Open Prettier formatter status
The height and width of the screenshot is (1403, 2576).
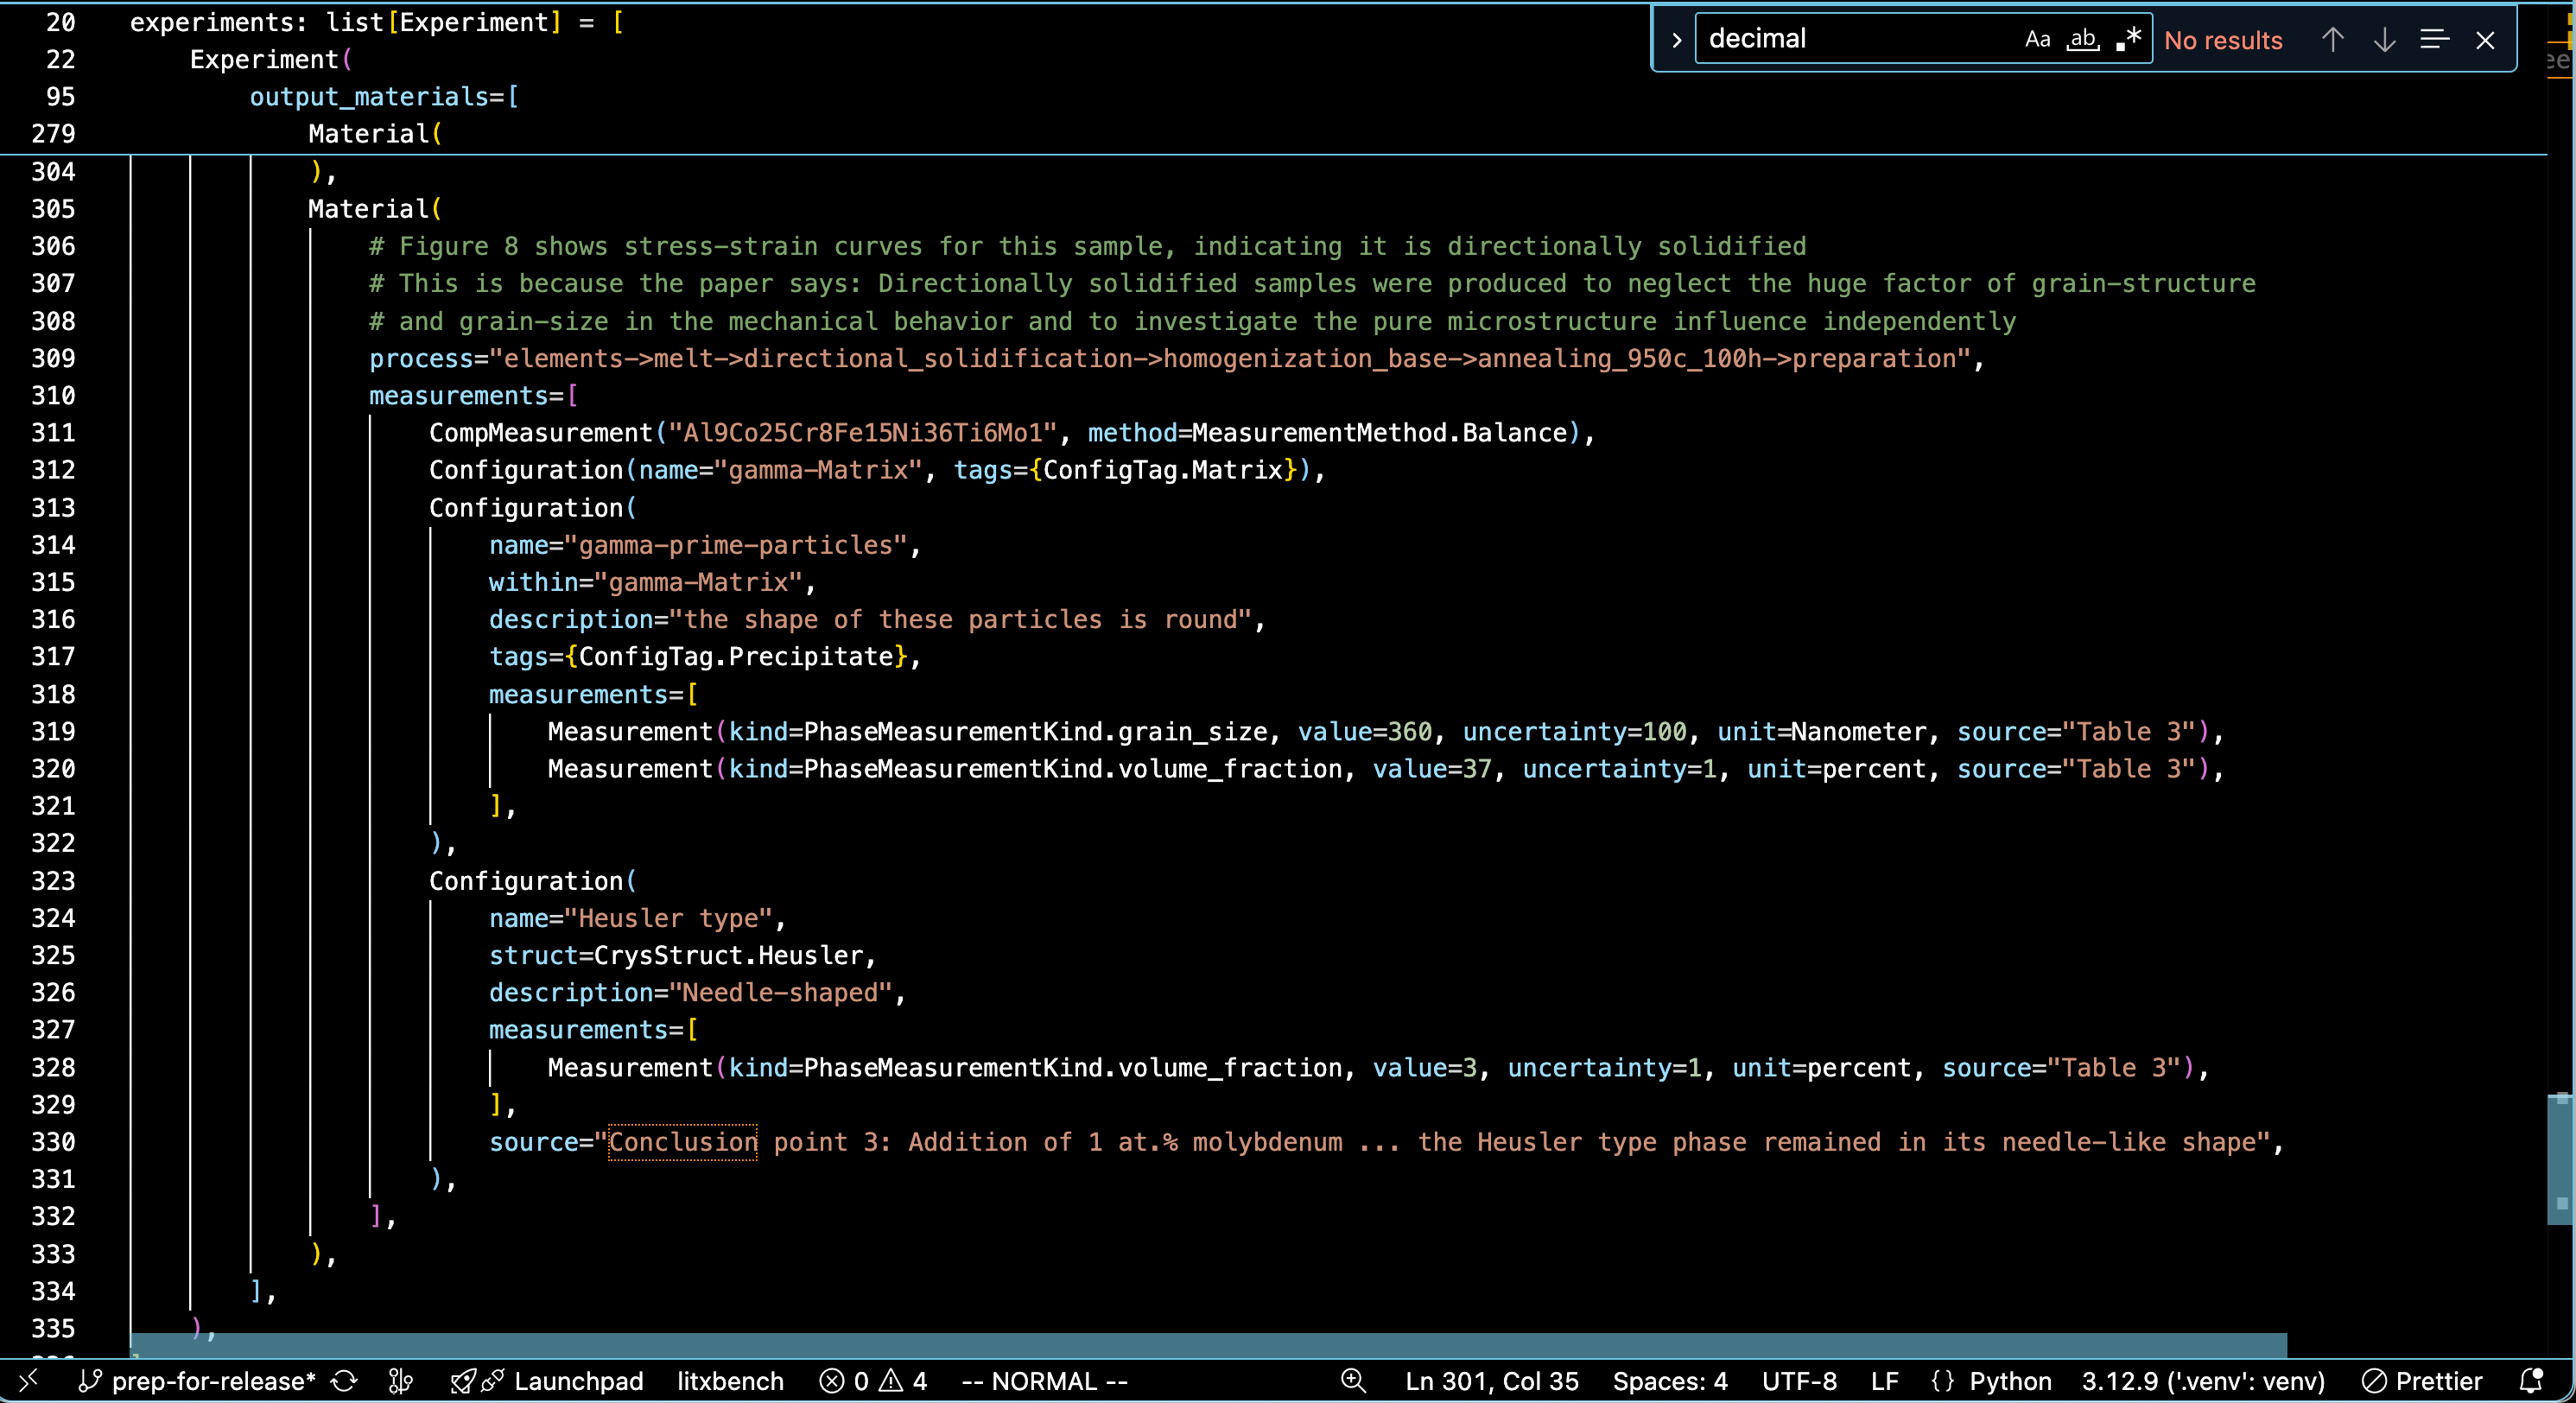pyautogui.click(x=2421, y=1381)
